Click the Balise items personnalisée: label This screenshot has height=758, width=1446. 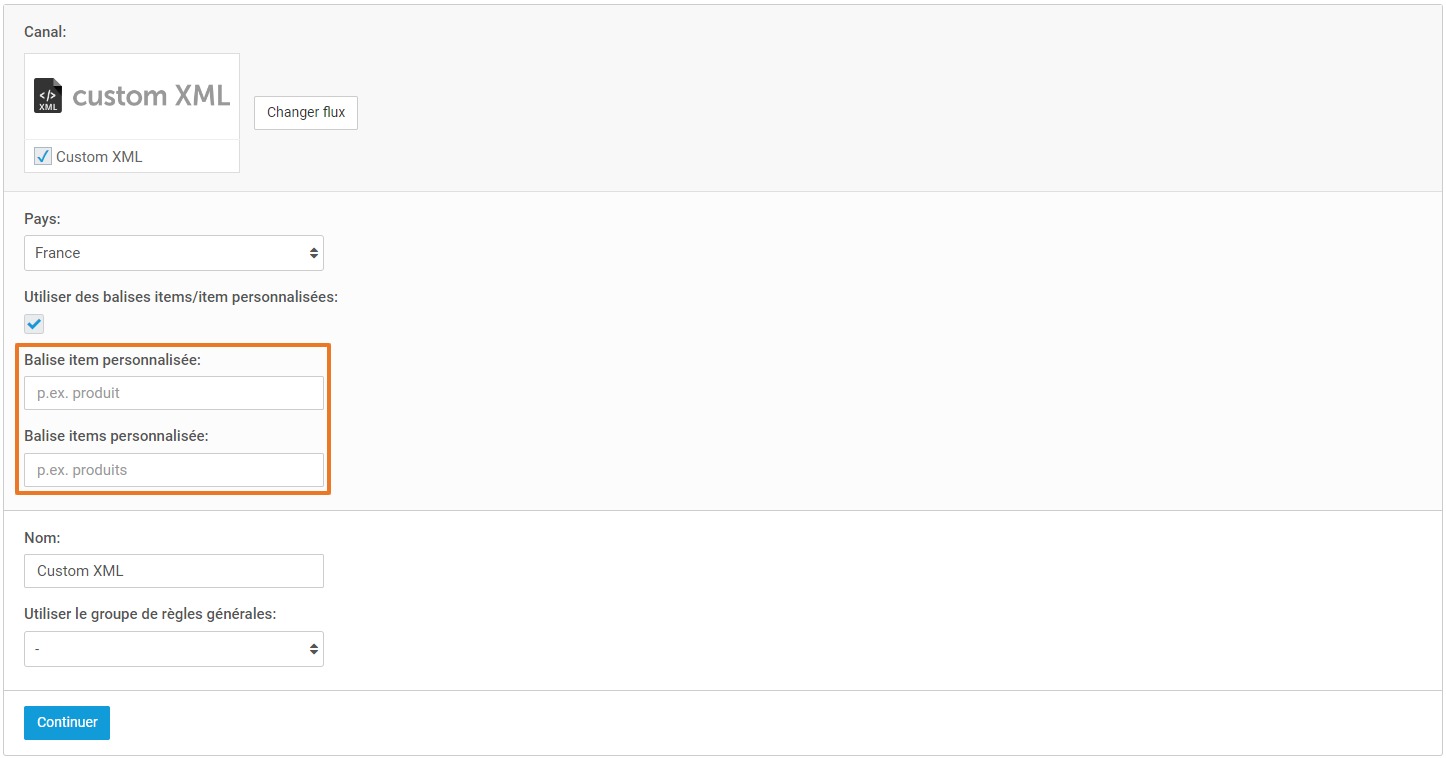pyautogui.click(x=116, y=436)
